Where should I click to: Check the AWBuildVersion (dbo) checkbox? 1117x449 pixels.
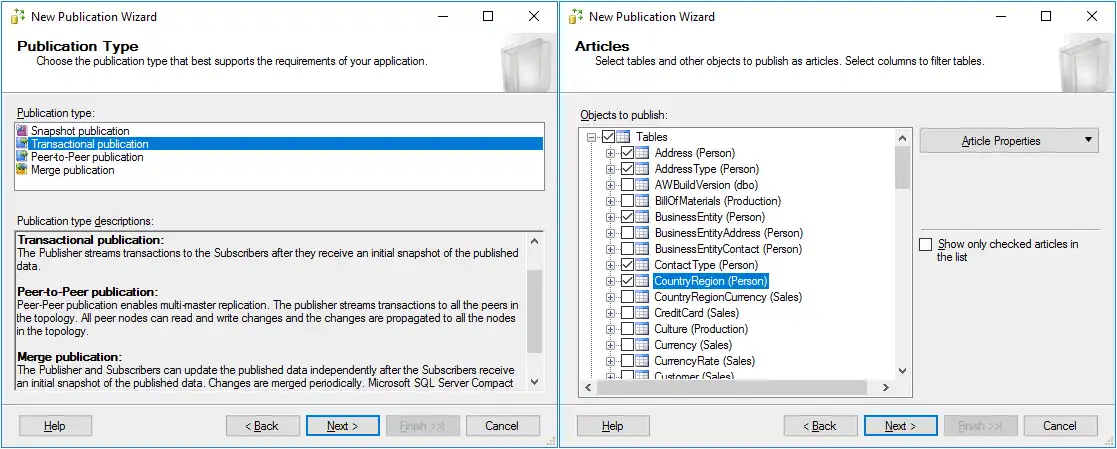[x=627, y=185]
